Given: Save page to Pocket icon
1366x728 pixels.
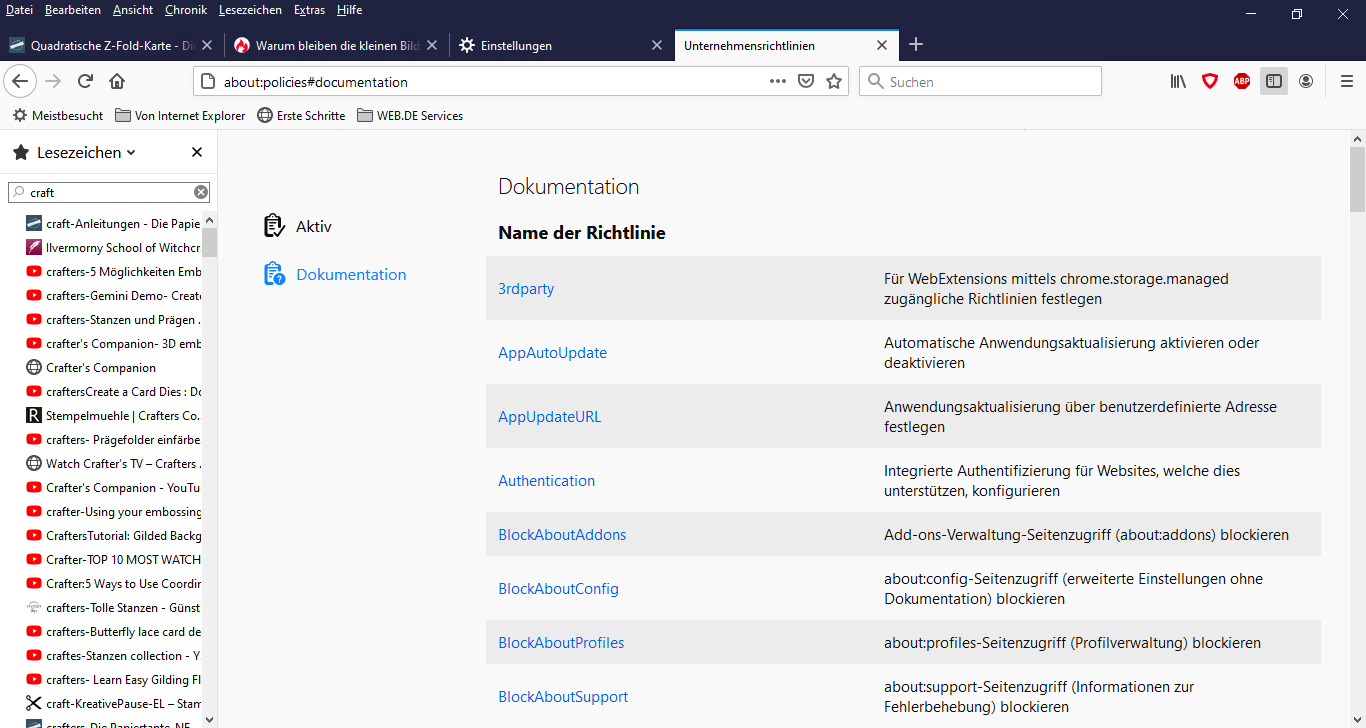Looking at the screenshot, I should pos(806,82).
